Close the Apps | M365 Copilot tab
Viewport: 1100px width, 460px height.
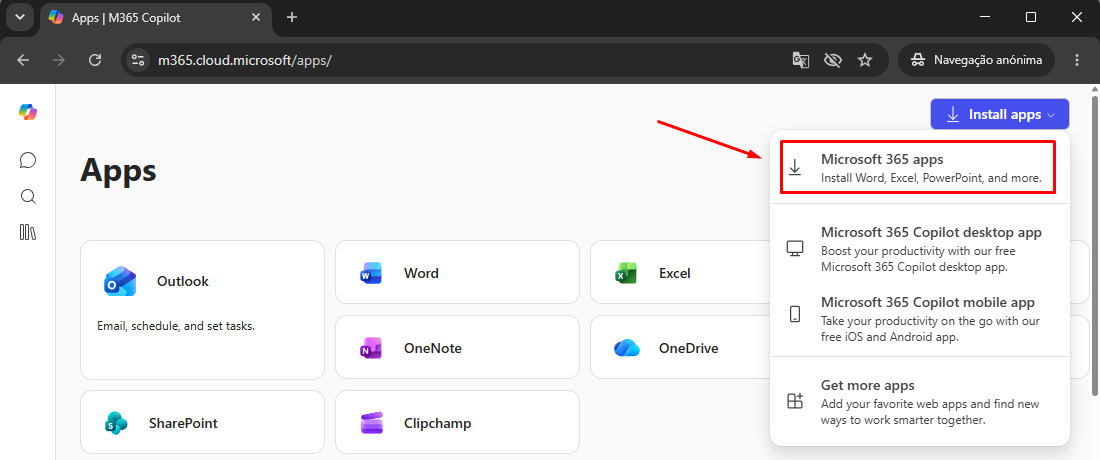(257, 18)
